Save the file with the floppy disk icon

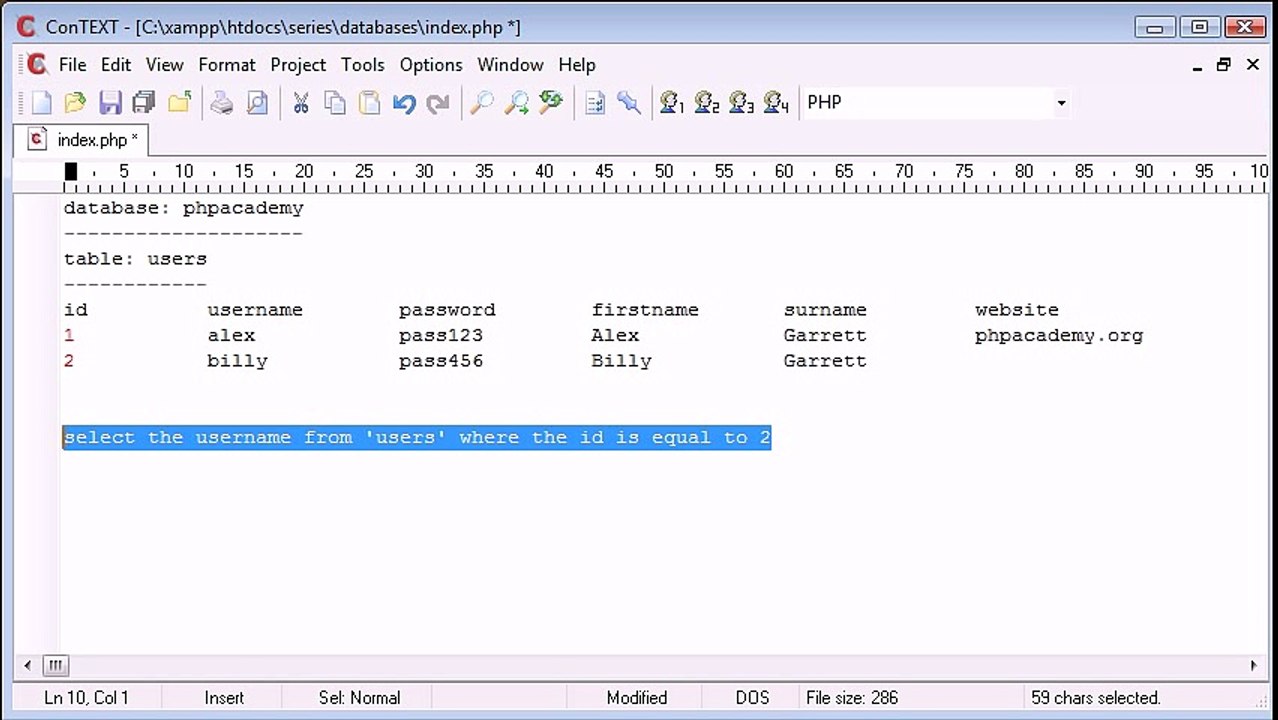pyautogui.click(x=110, y=102)
